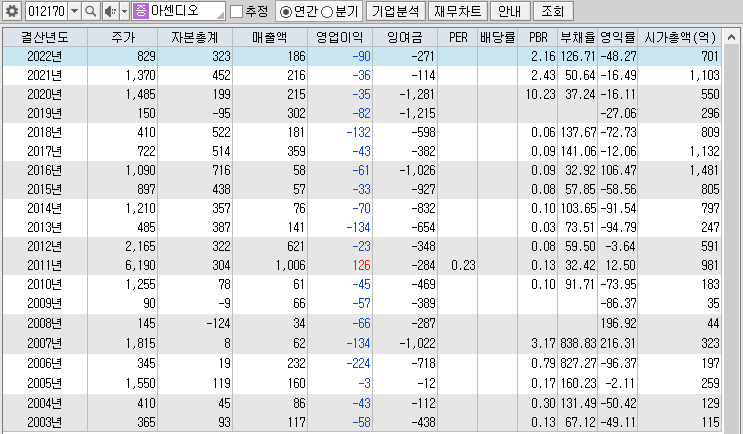Click the stock code input field 012170
Image resolution: width=743 pixels, height=434 pixels.
click(46, 11)
